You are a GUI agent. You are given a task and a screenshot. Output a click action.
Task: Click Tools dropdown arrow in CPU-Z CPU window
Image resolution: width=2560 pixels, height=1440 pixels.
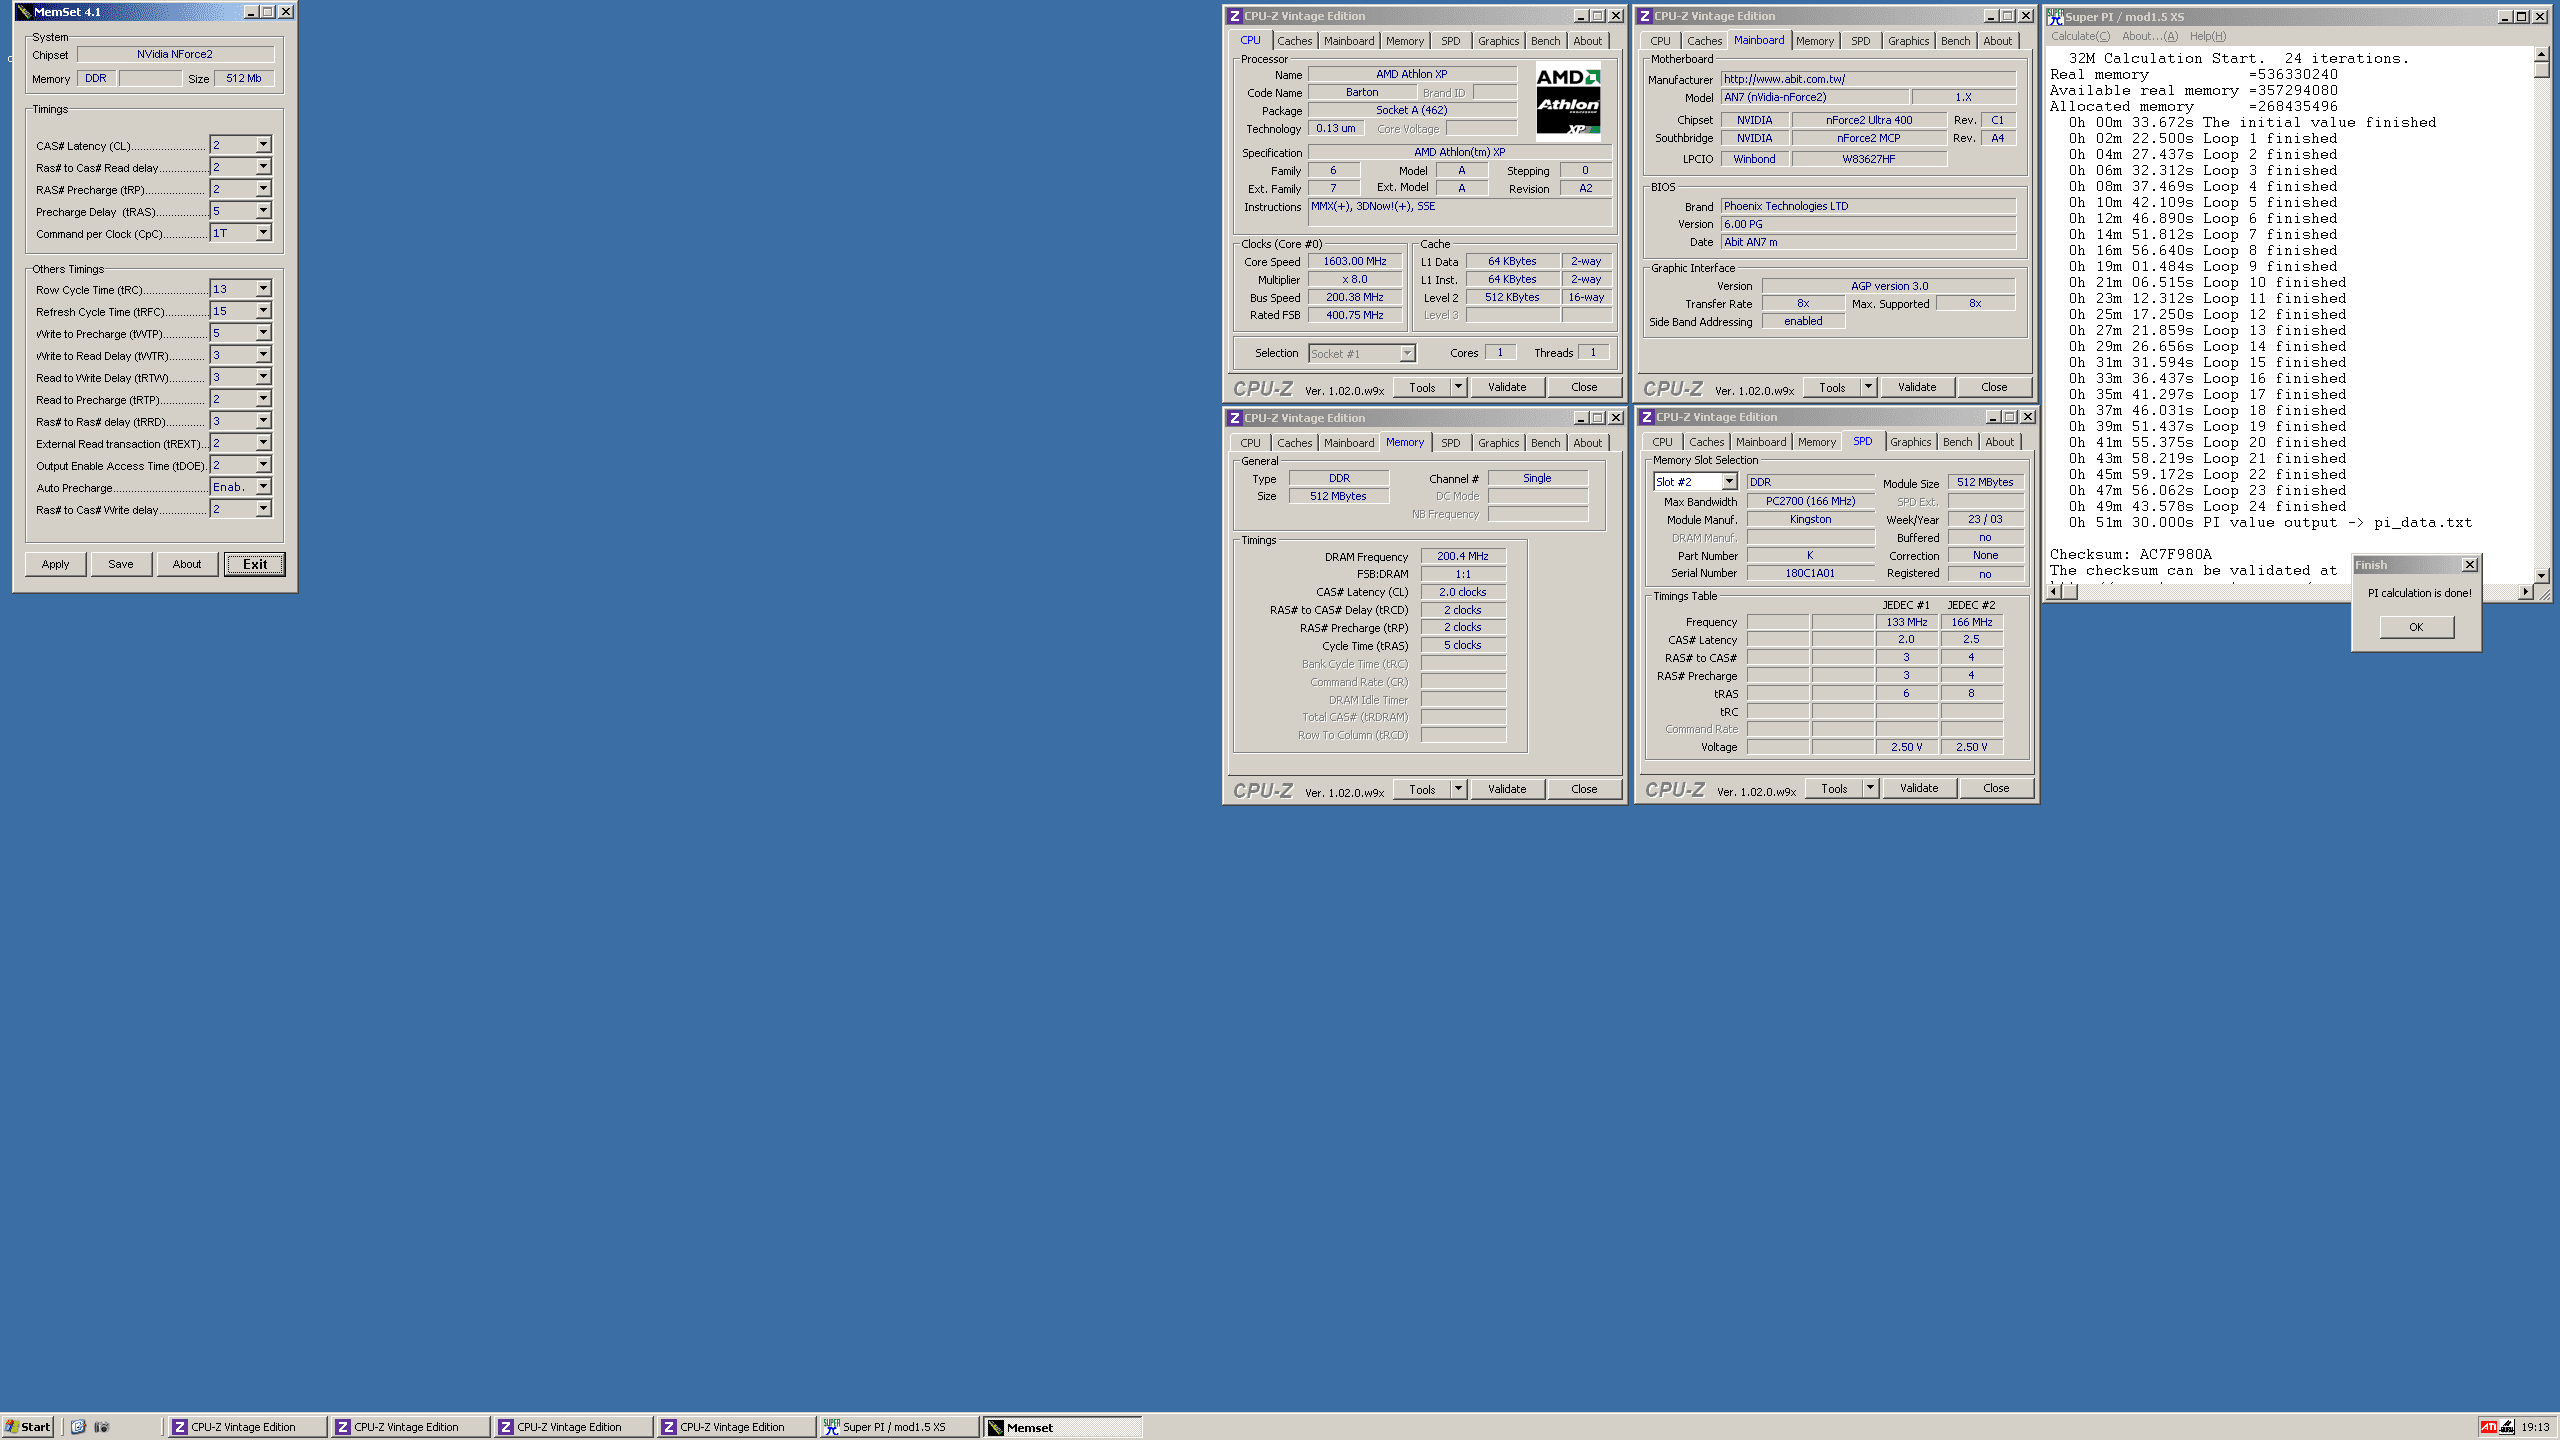click(1458, 387)
